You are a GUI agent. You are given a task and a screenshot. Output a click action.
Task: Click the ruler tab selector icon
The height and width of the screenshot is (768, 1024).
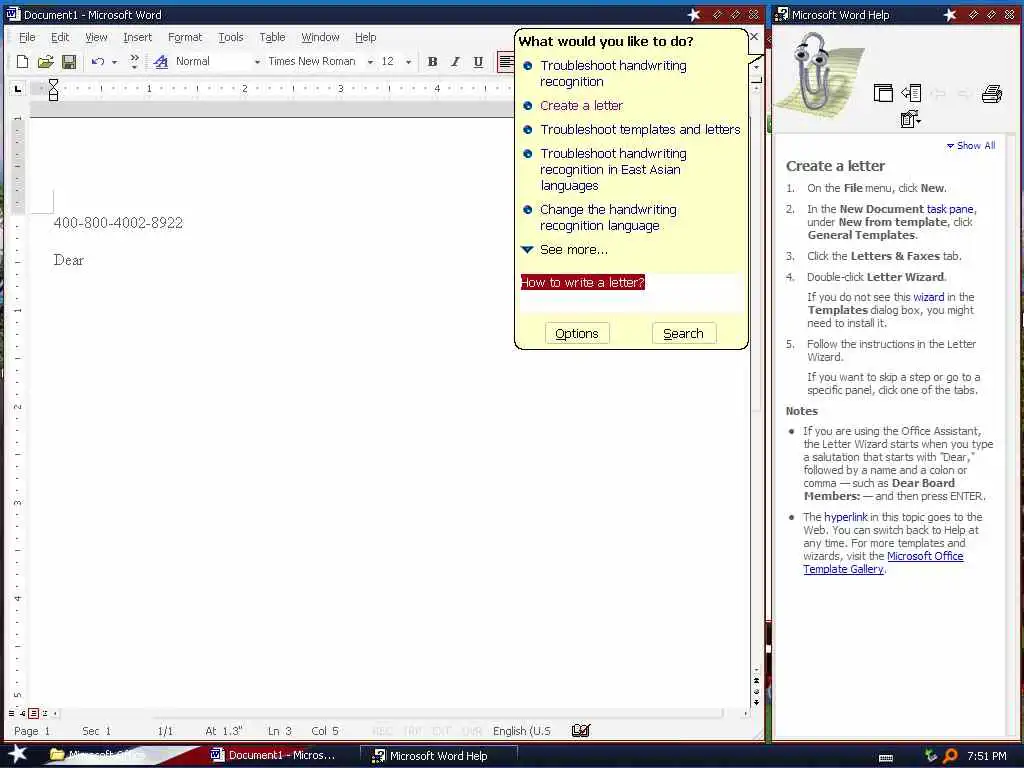point(18,88)
